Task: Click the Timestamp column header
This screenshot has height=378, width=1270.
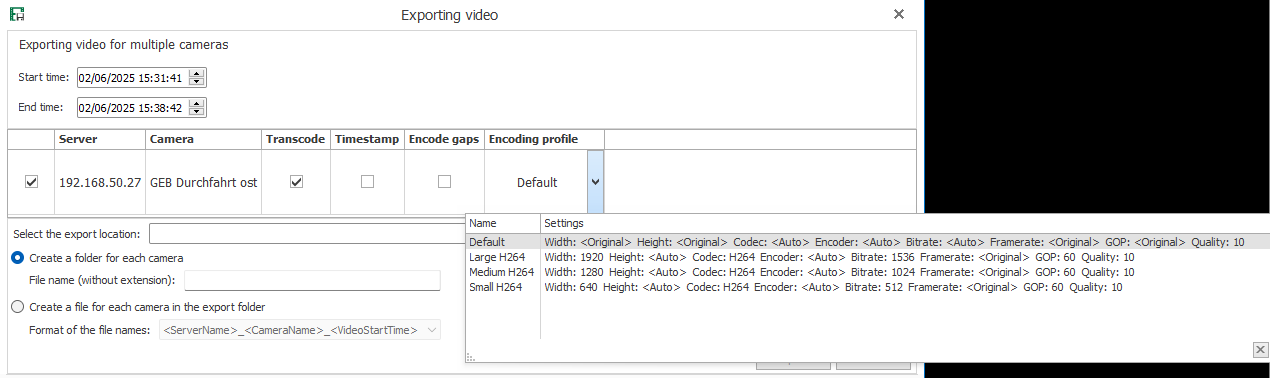Action: [x=367, y=139]
